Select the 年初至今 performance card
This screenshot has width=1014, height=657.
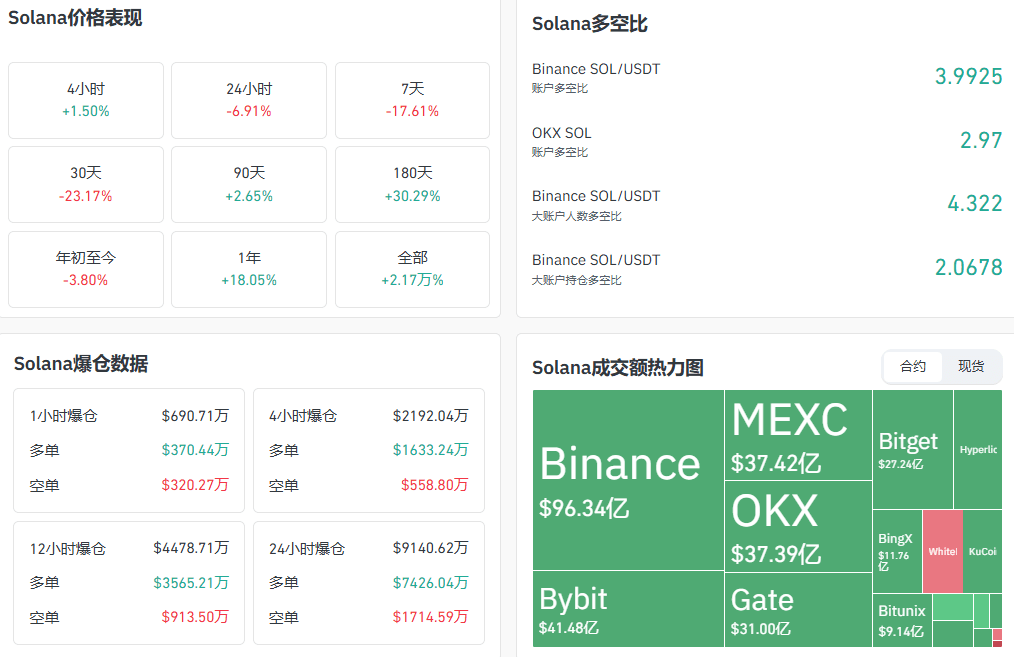pyautogui.click(x=86, y=269)
